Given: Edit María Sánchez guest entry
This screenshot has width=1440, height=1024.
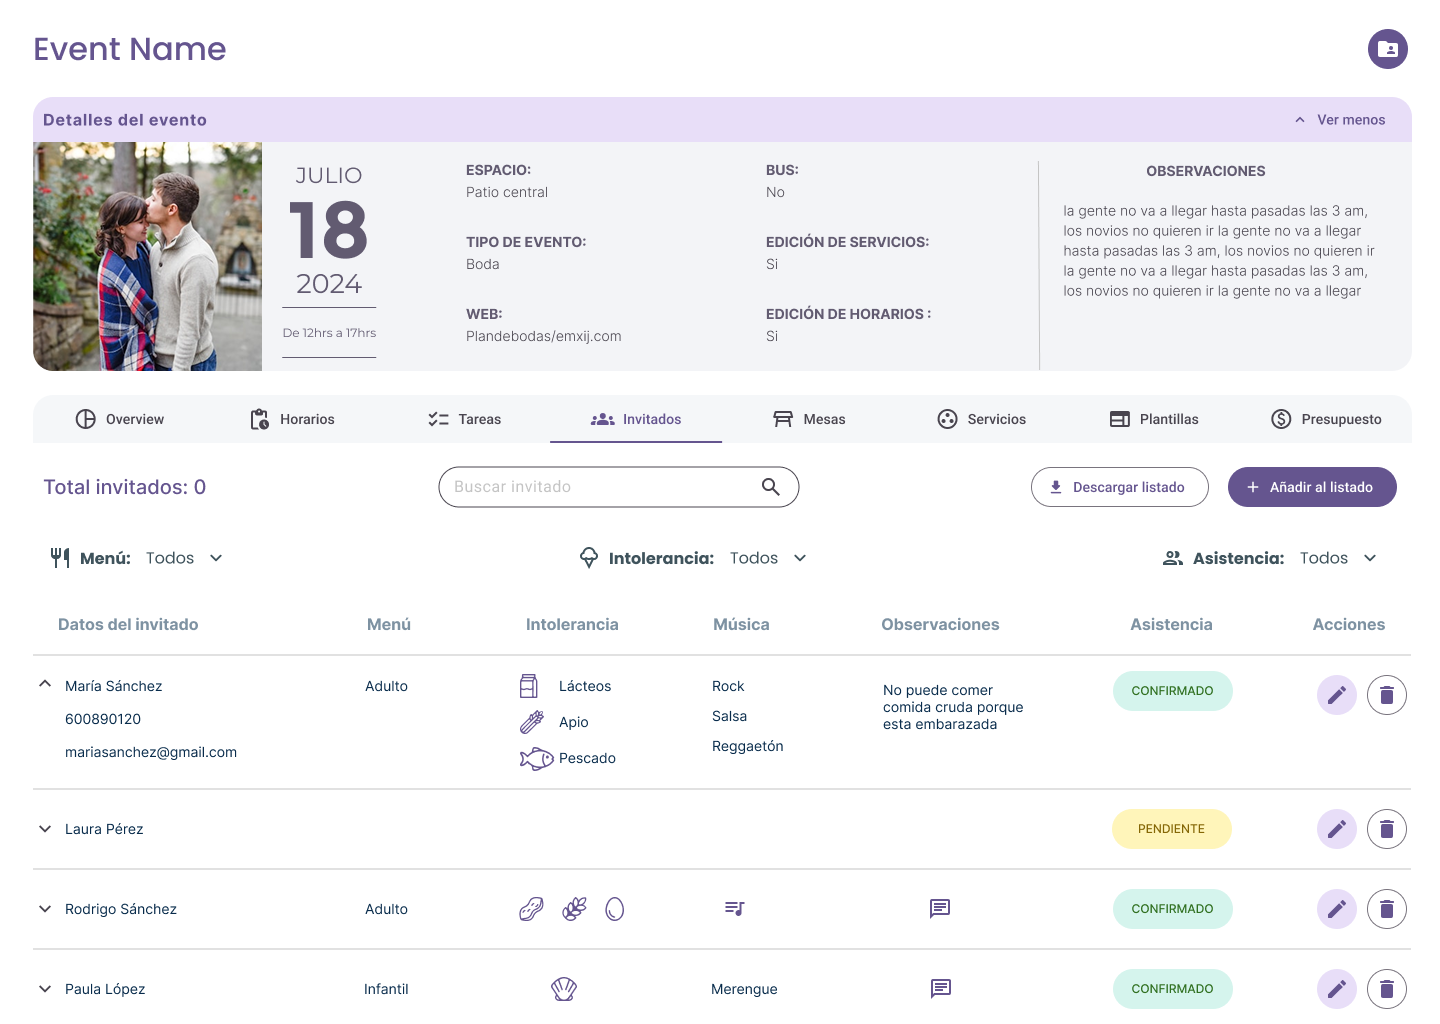Looking at the screenshot, I should 1336,695.
